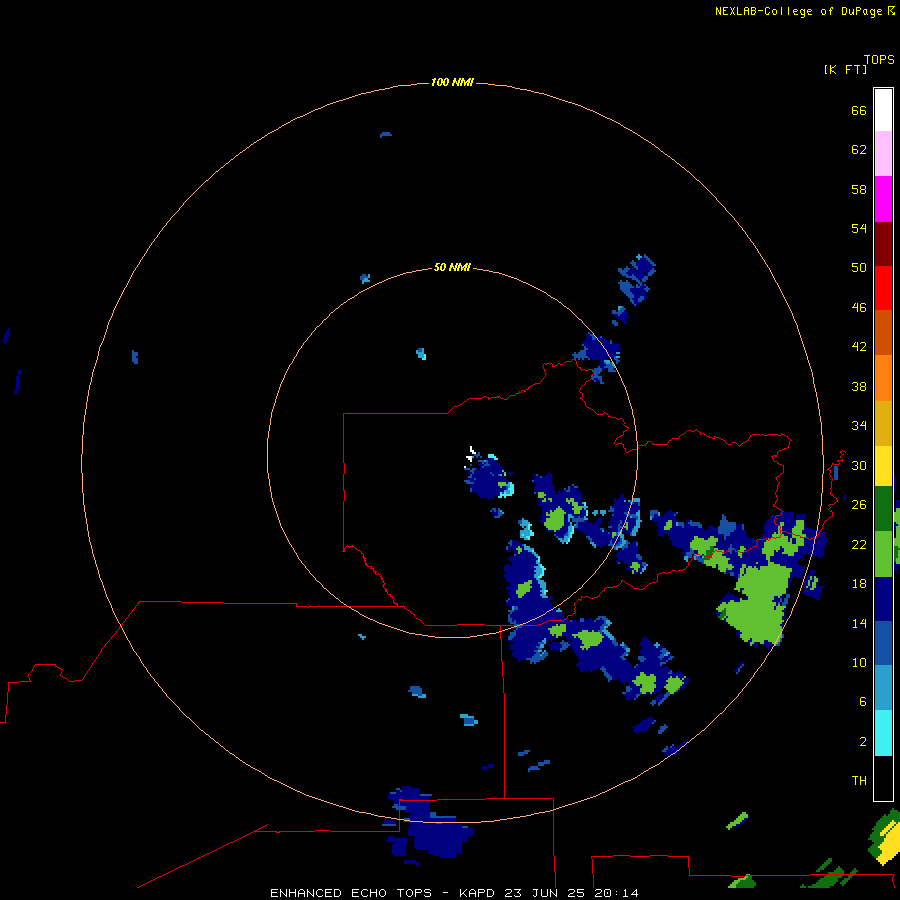This screenshot has width=900, height=900.
Task: Click the legend value "2"
Action: point(863,742)
